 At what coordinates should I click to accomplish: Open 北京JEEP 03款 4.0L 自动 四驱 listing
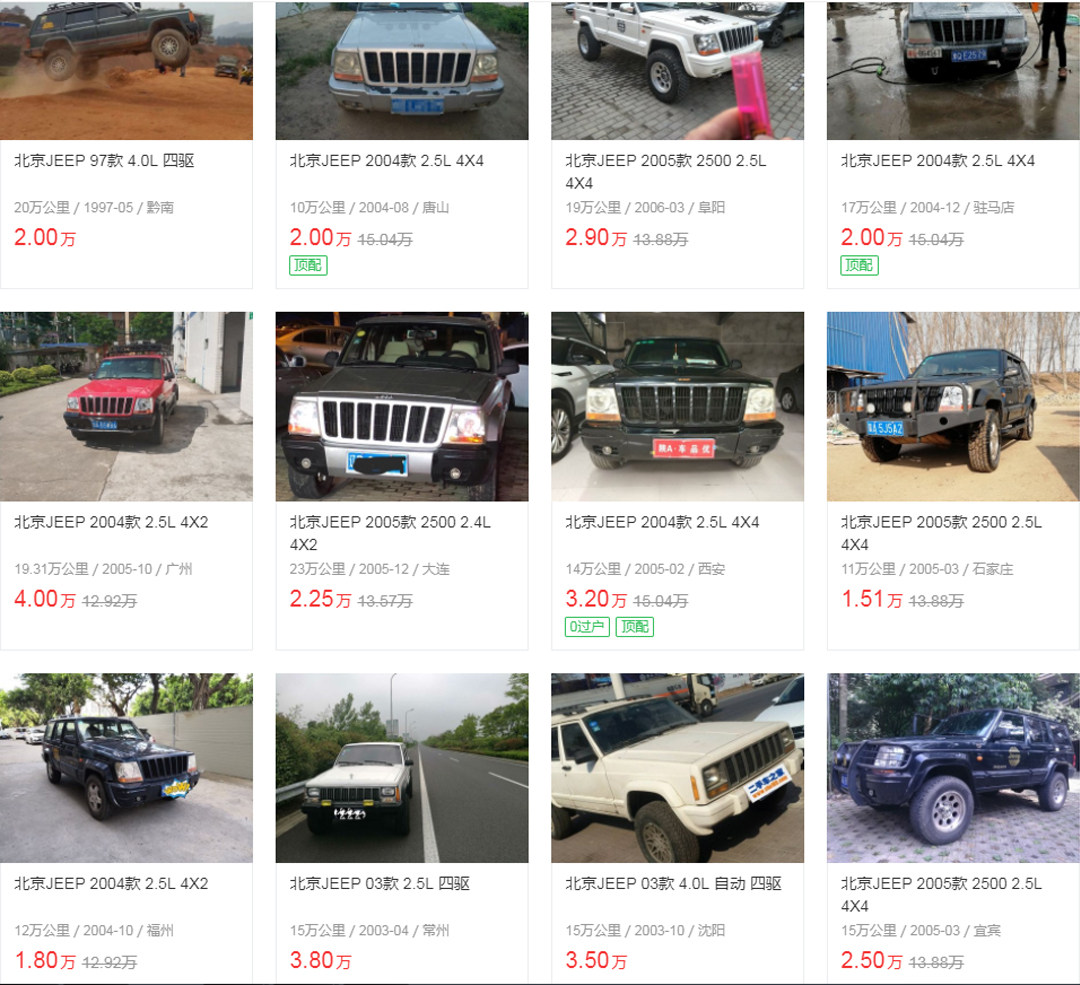(673, 884)
